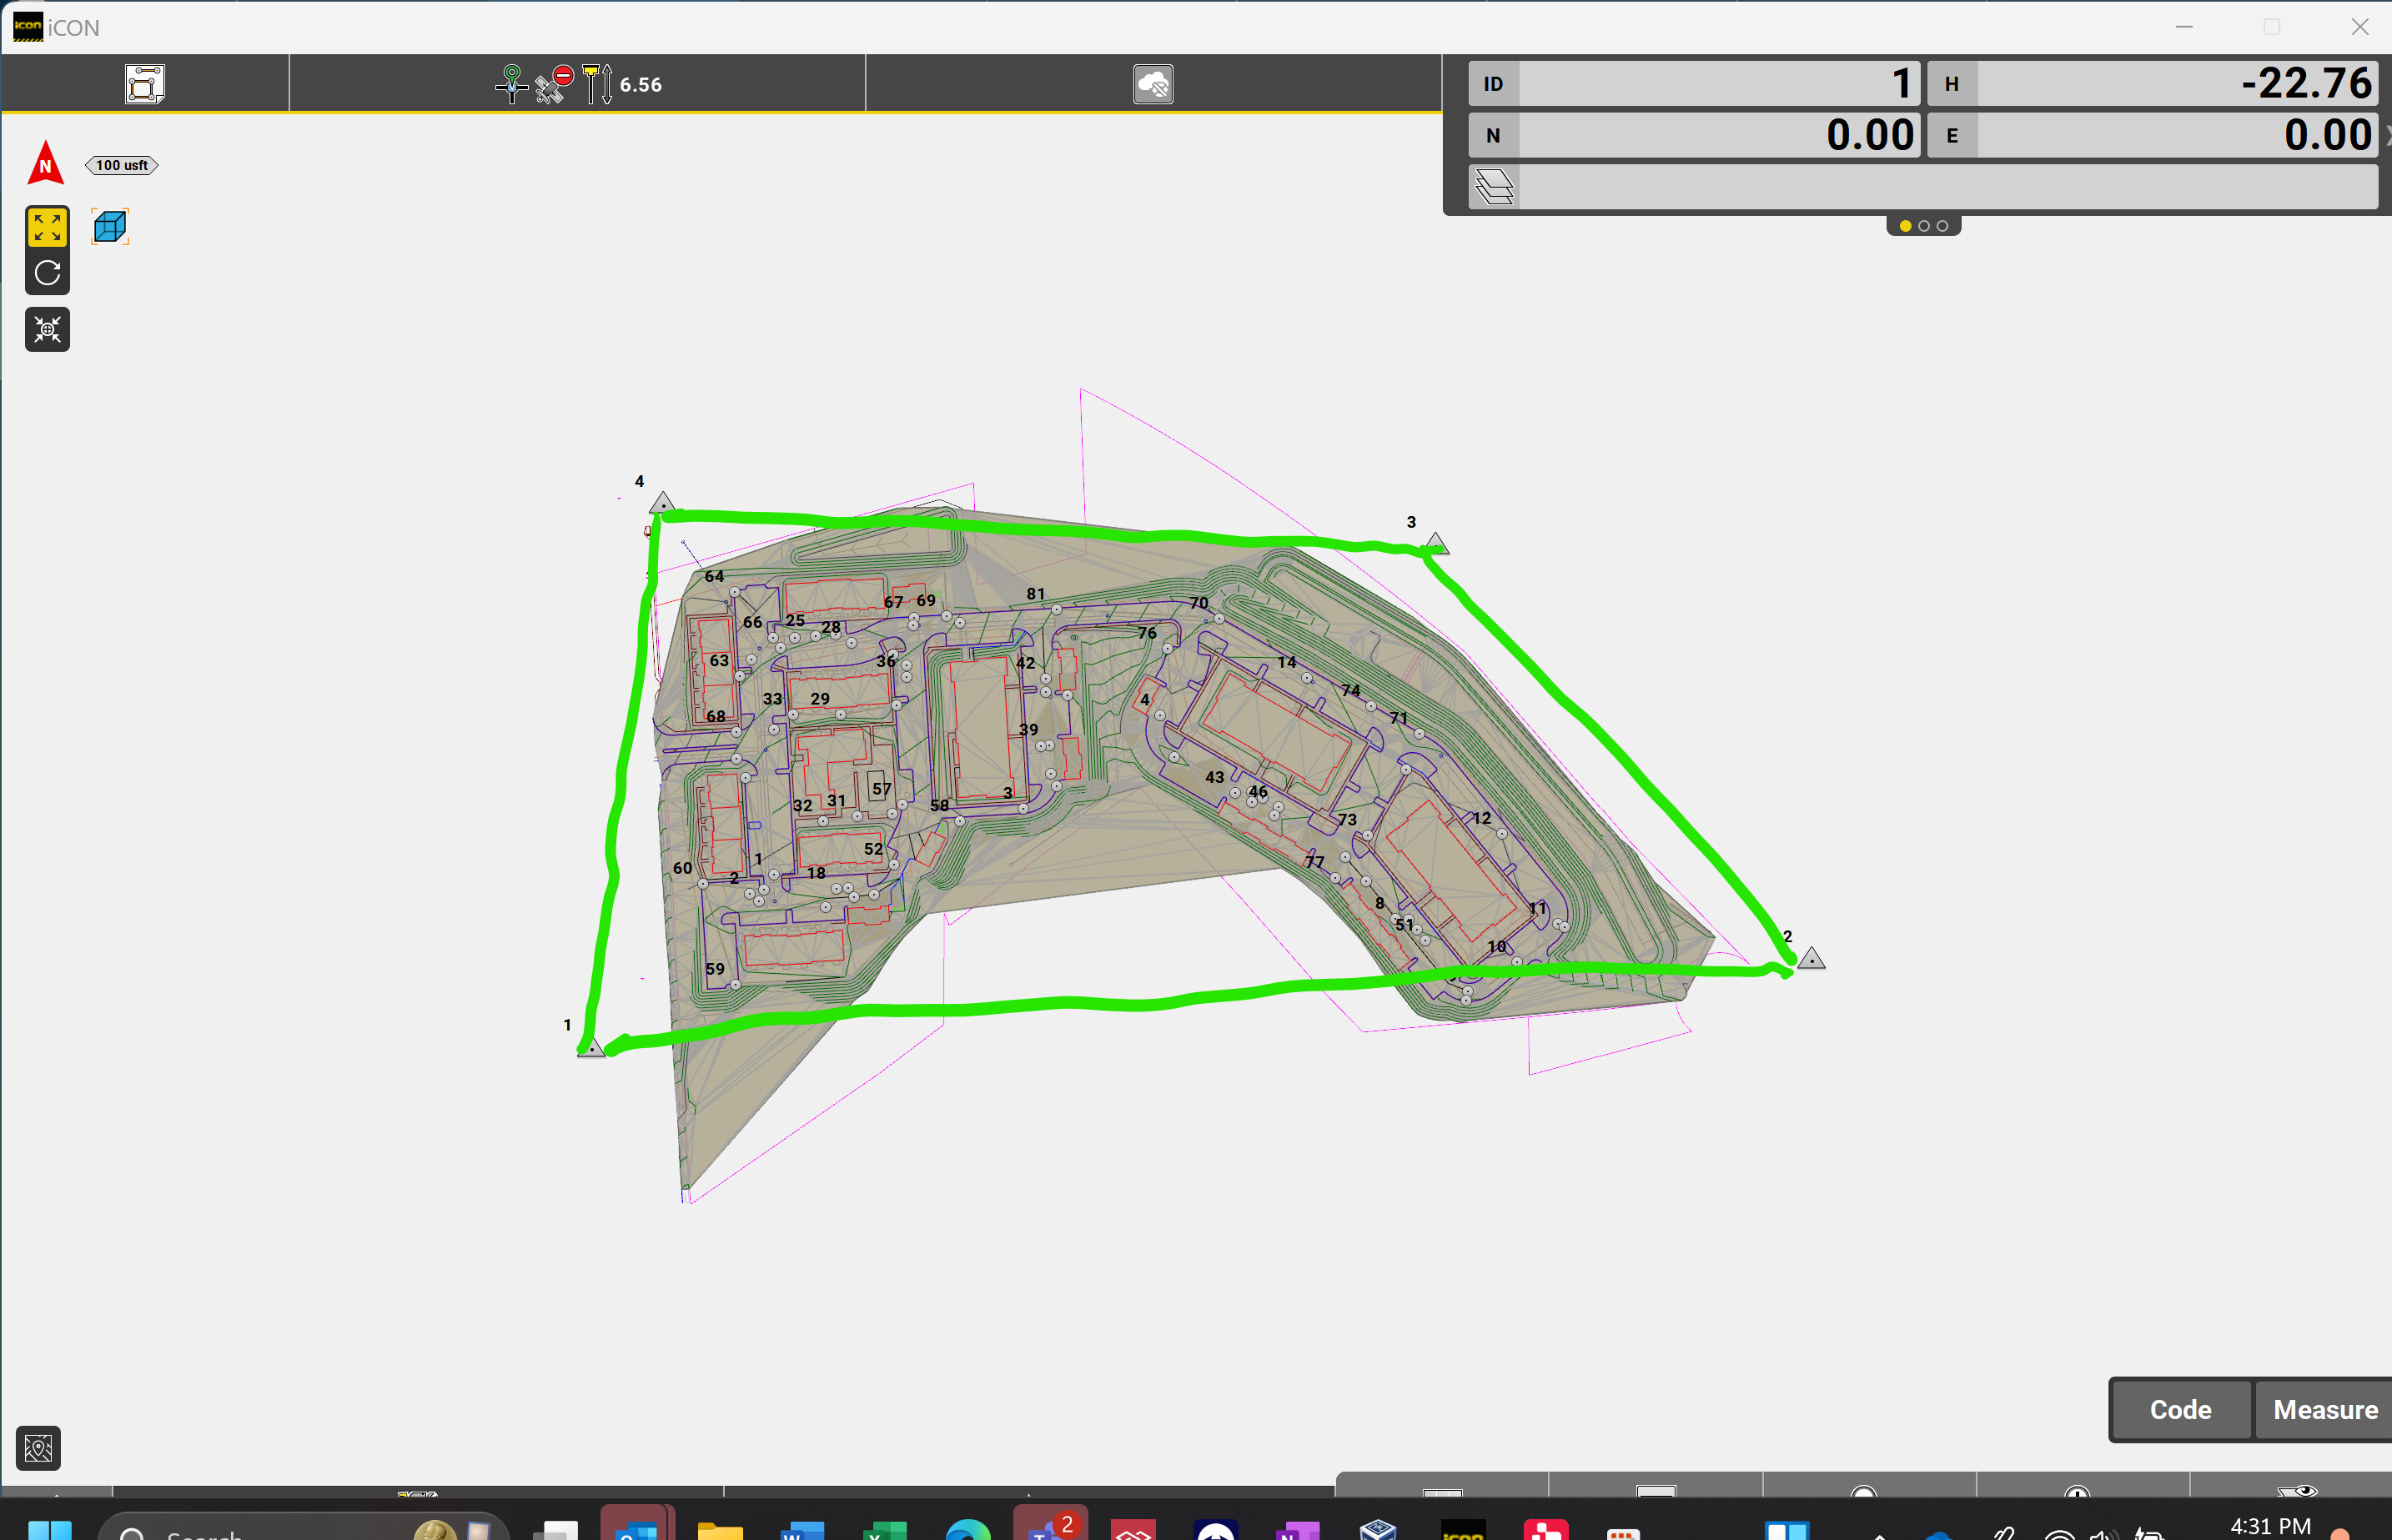Click the rotate view icon
Screen dimensions: 2392x1540
47,273
